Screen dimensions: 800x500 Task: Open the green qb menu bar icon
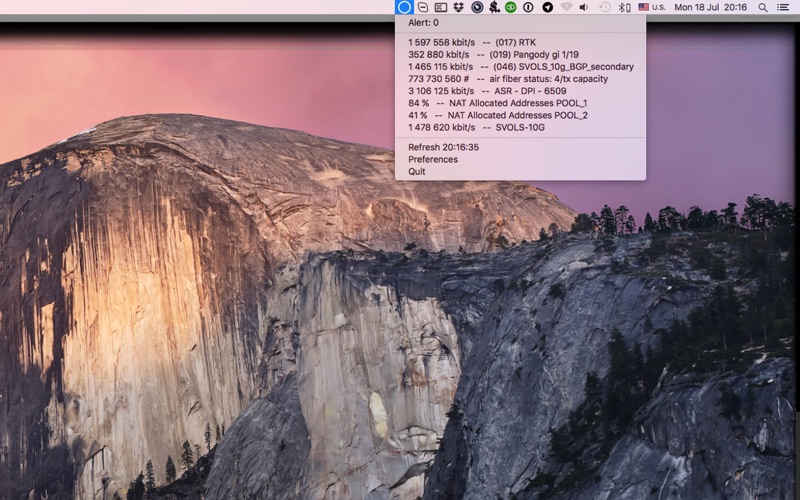(x=511, y=7)
